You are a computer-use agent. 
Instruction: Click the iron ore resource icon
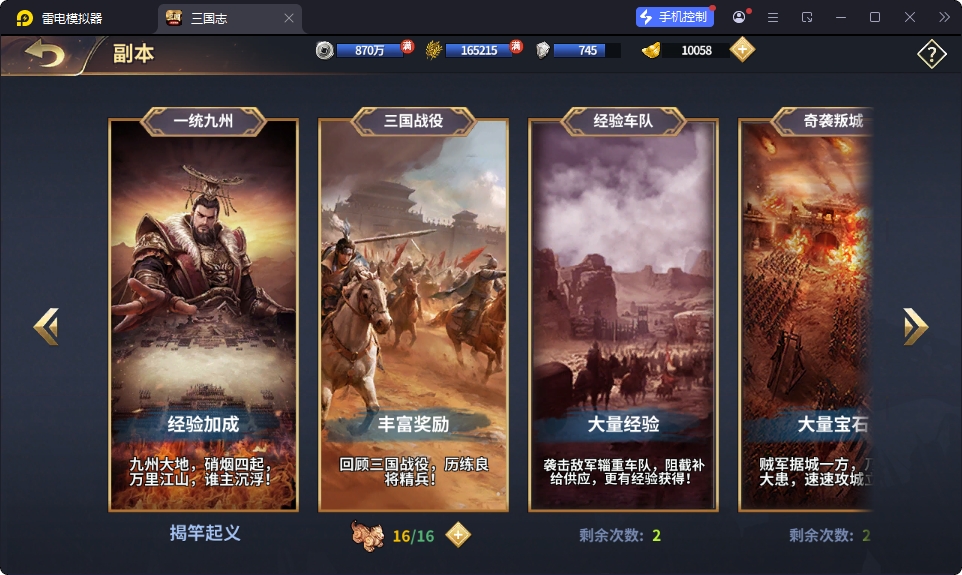tap(542, 50)
